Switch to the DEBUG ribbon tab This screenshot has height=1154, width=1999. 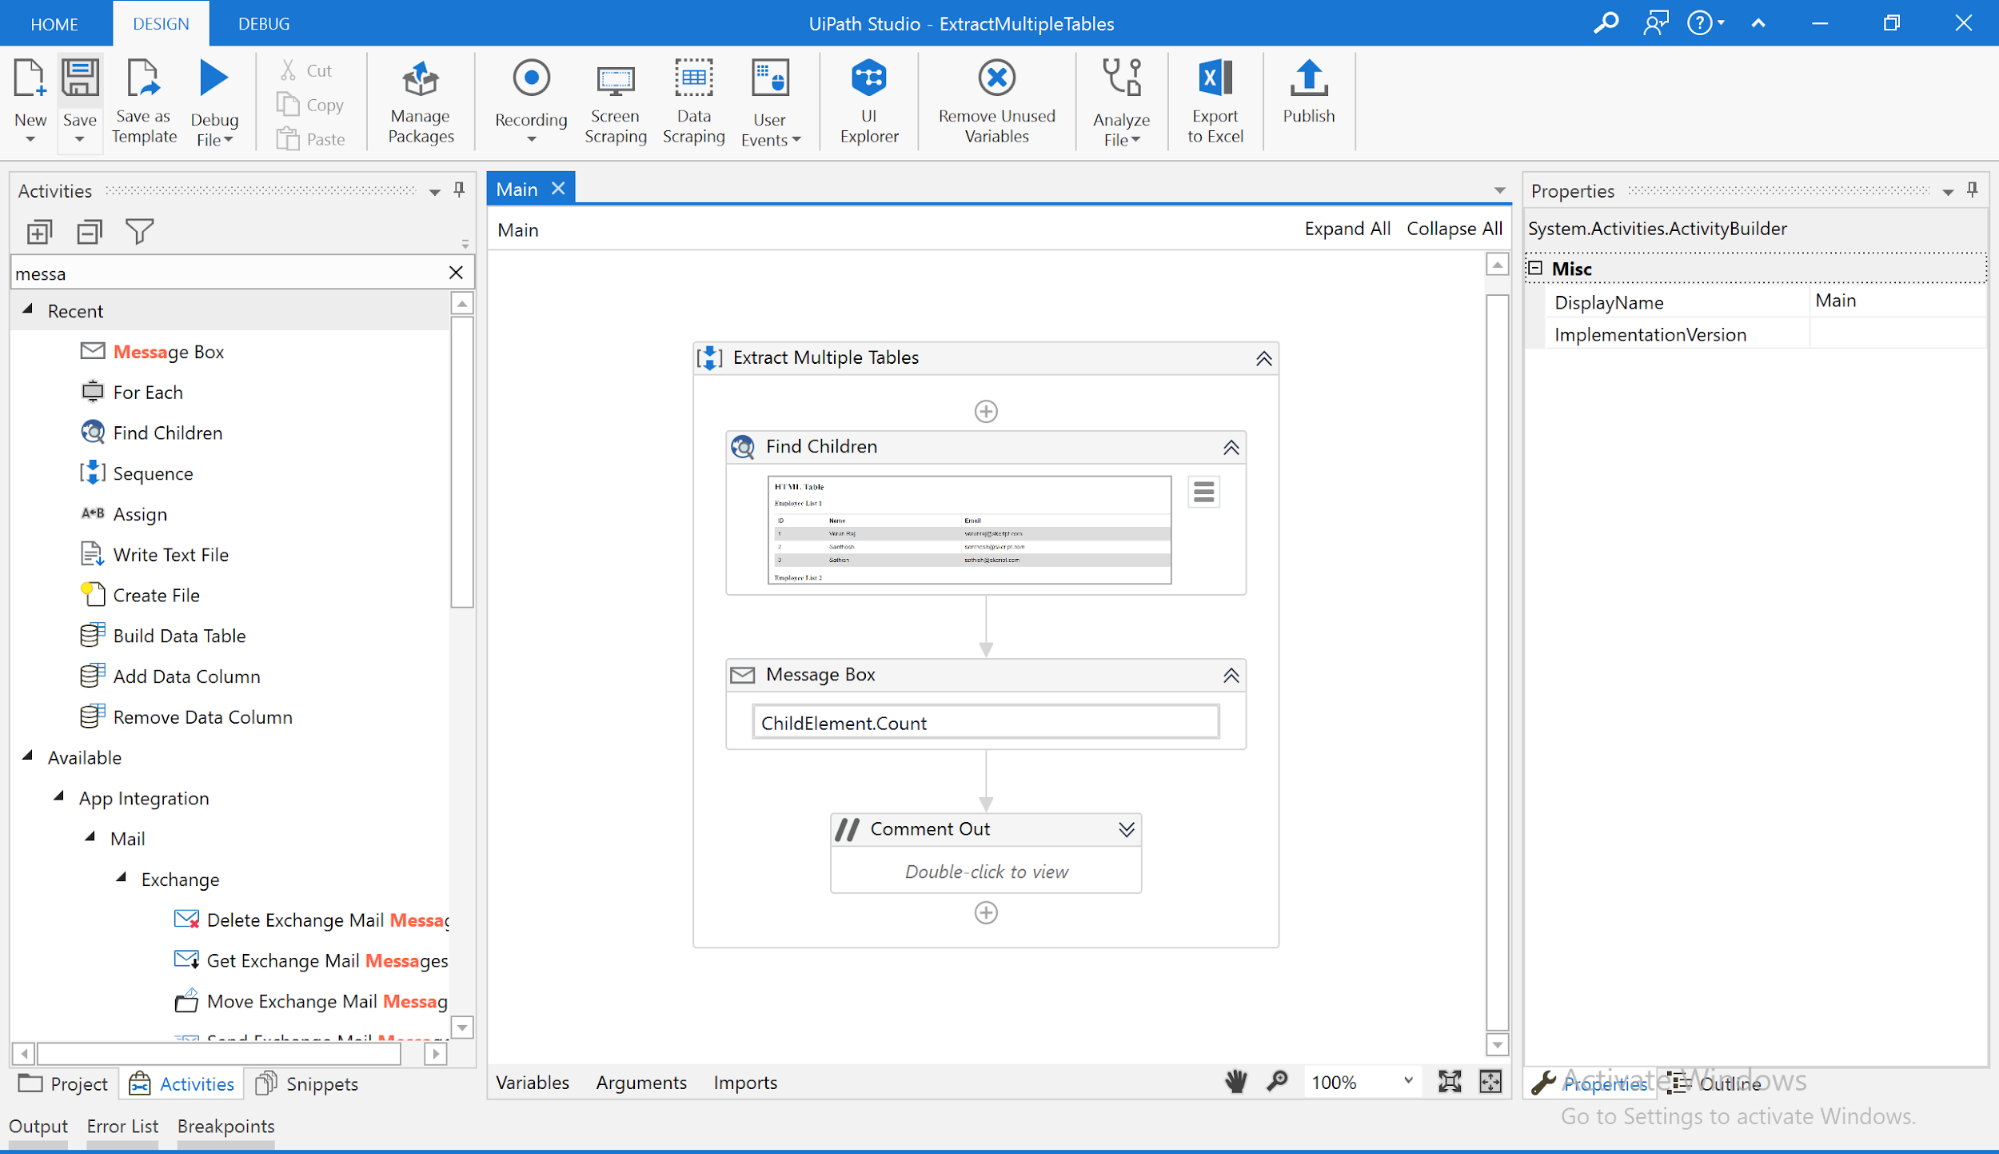(264, 23)
